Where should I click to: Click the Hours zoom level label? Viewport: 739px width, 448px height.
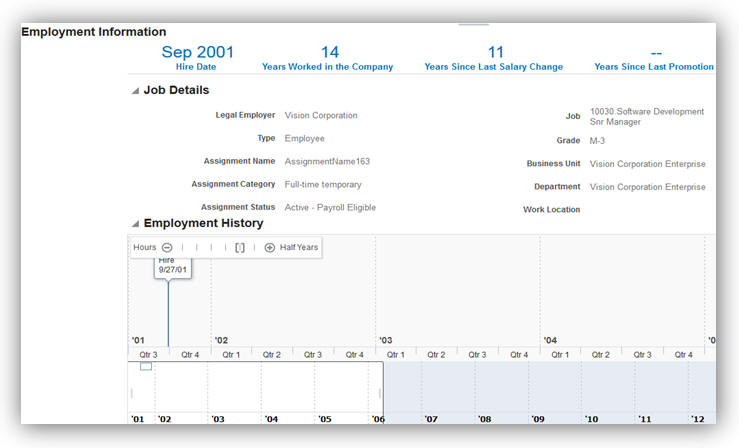[144, 247]
